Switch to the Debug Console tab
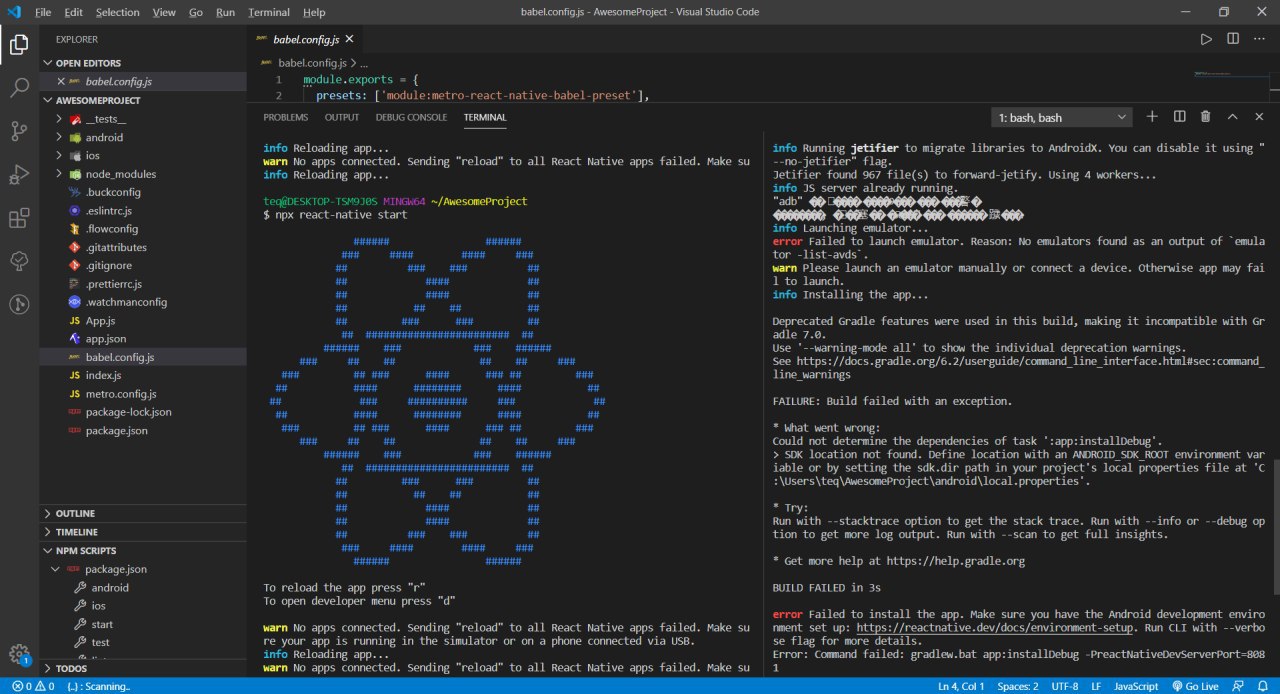Image resolution: width=1280 pixels, height=694 pixels. (x=412, y=117)
